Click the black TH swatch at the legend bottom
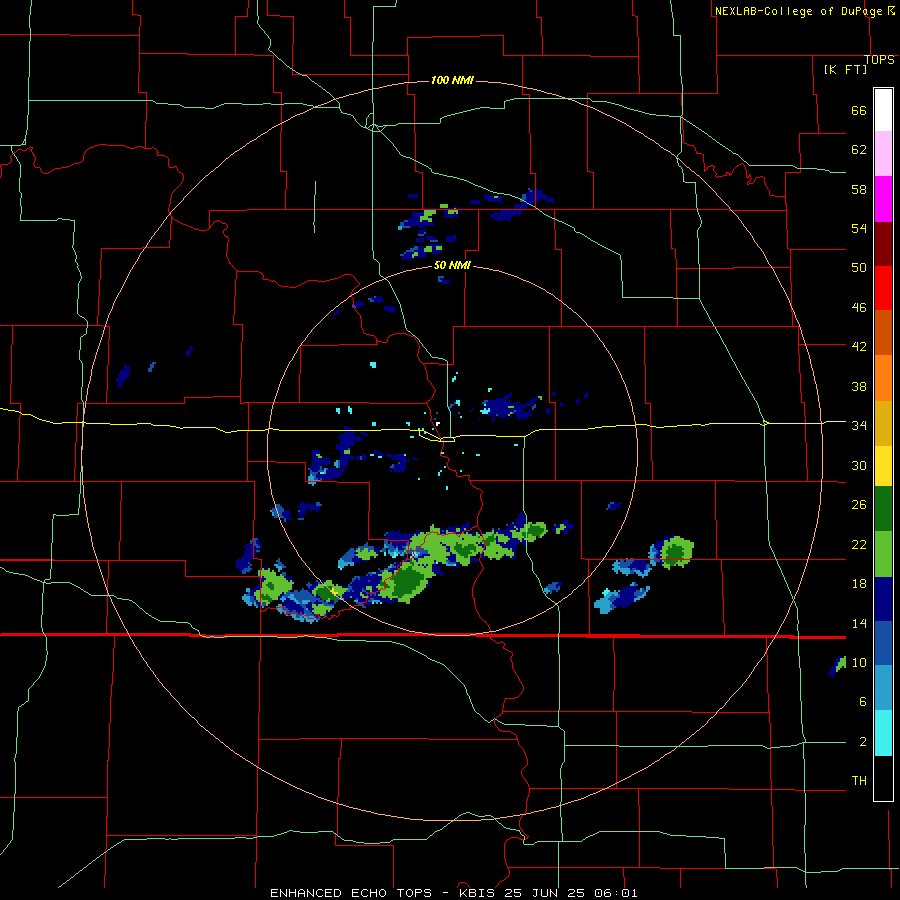 coord(883,778)
